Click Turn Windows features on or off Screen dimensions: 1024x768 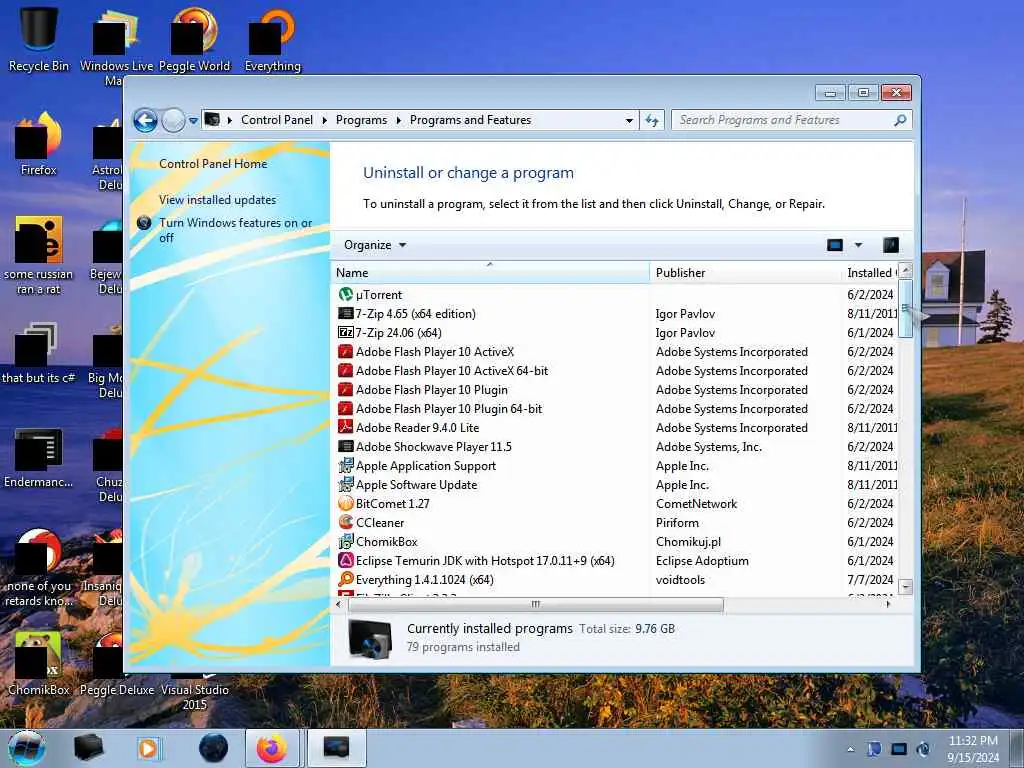tap(236, 230)
